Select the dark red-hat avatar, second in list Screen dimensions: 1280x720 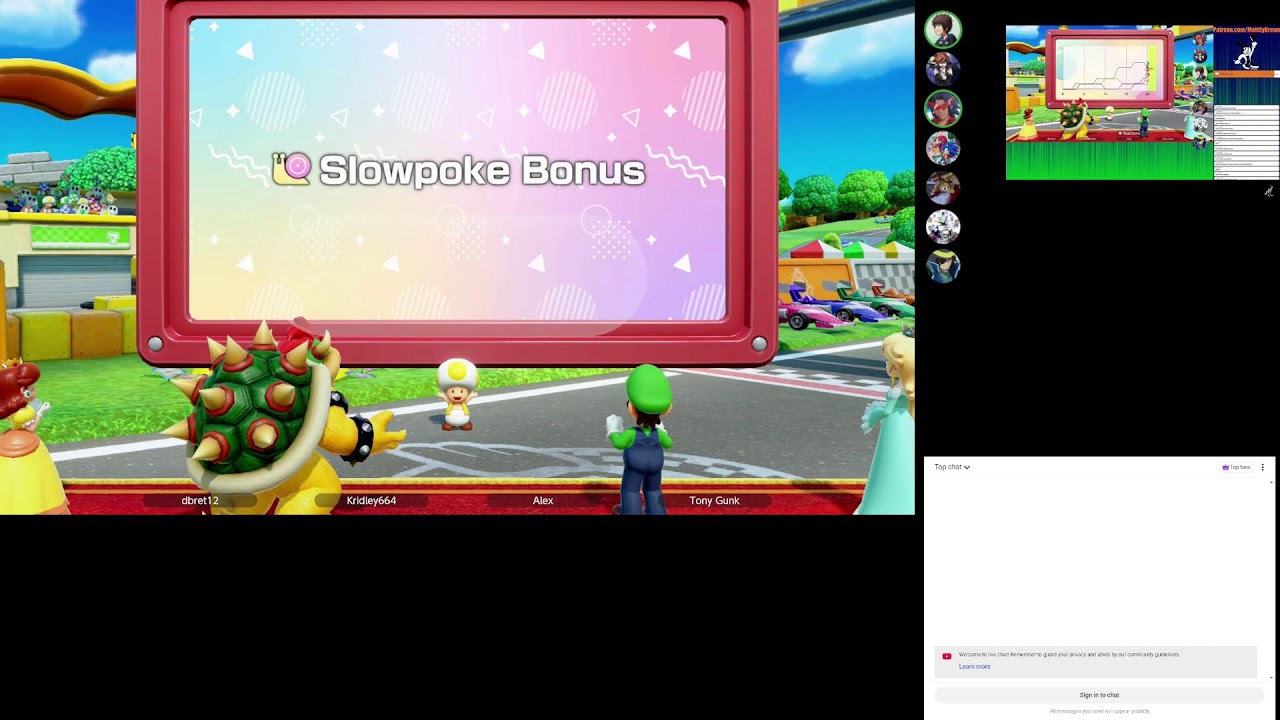pos(943,69)
